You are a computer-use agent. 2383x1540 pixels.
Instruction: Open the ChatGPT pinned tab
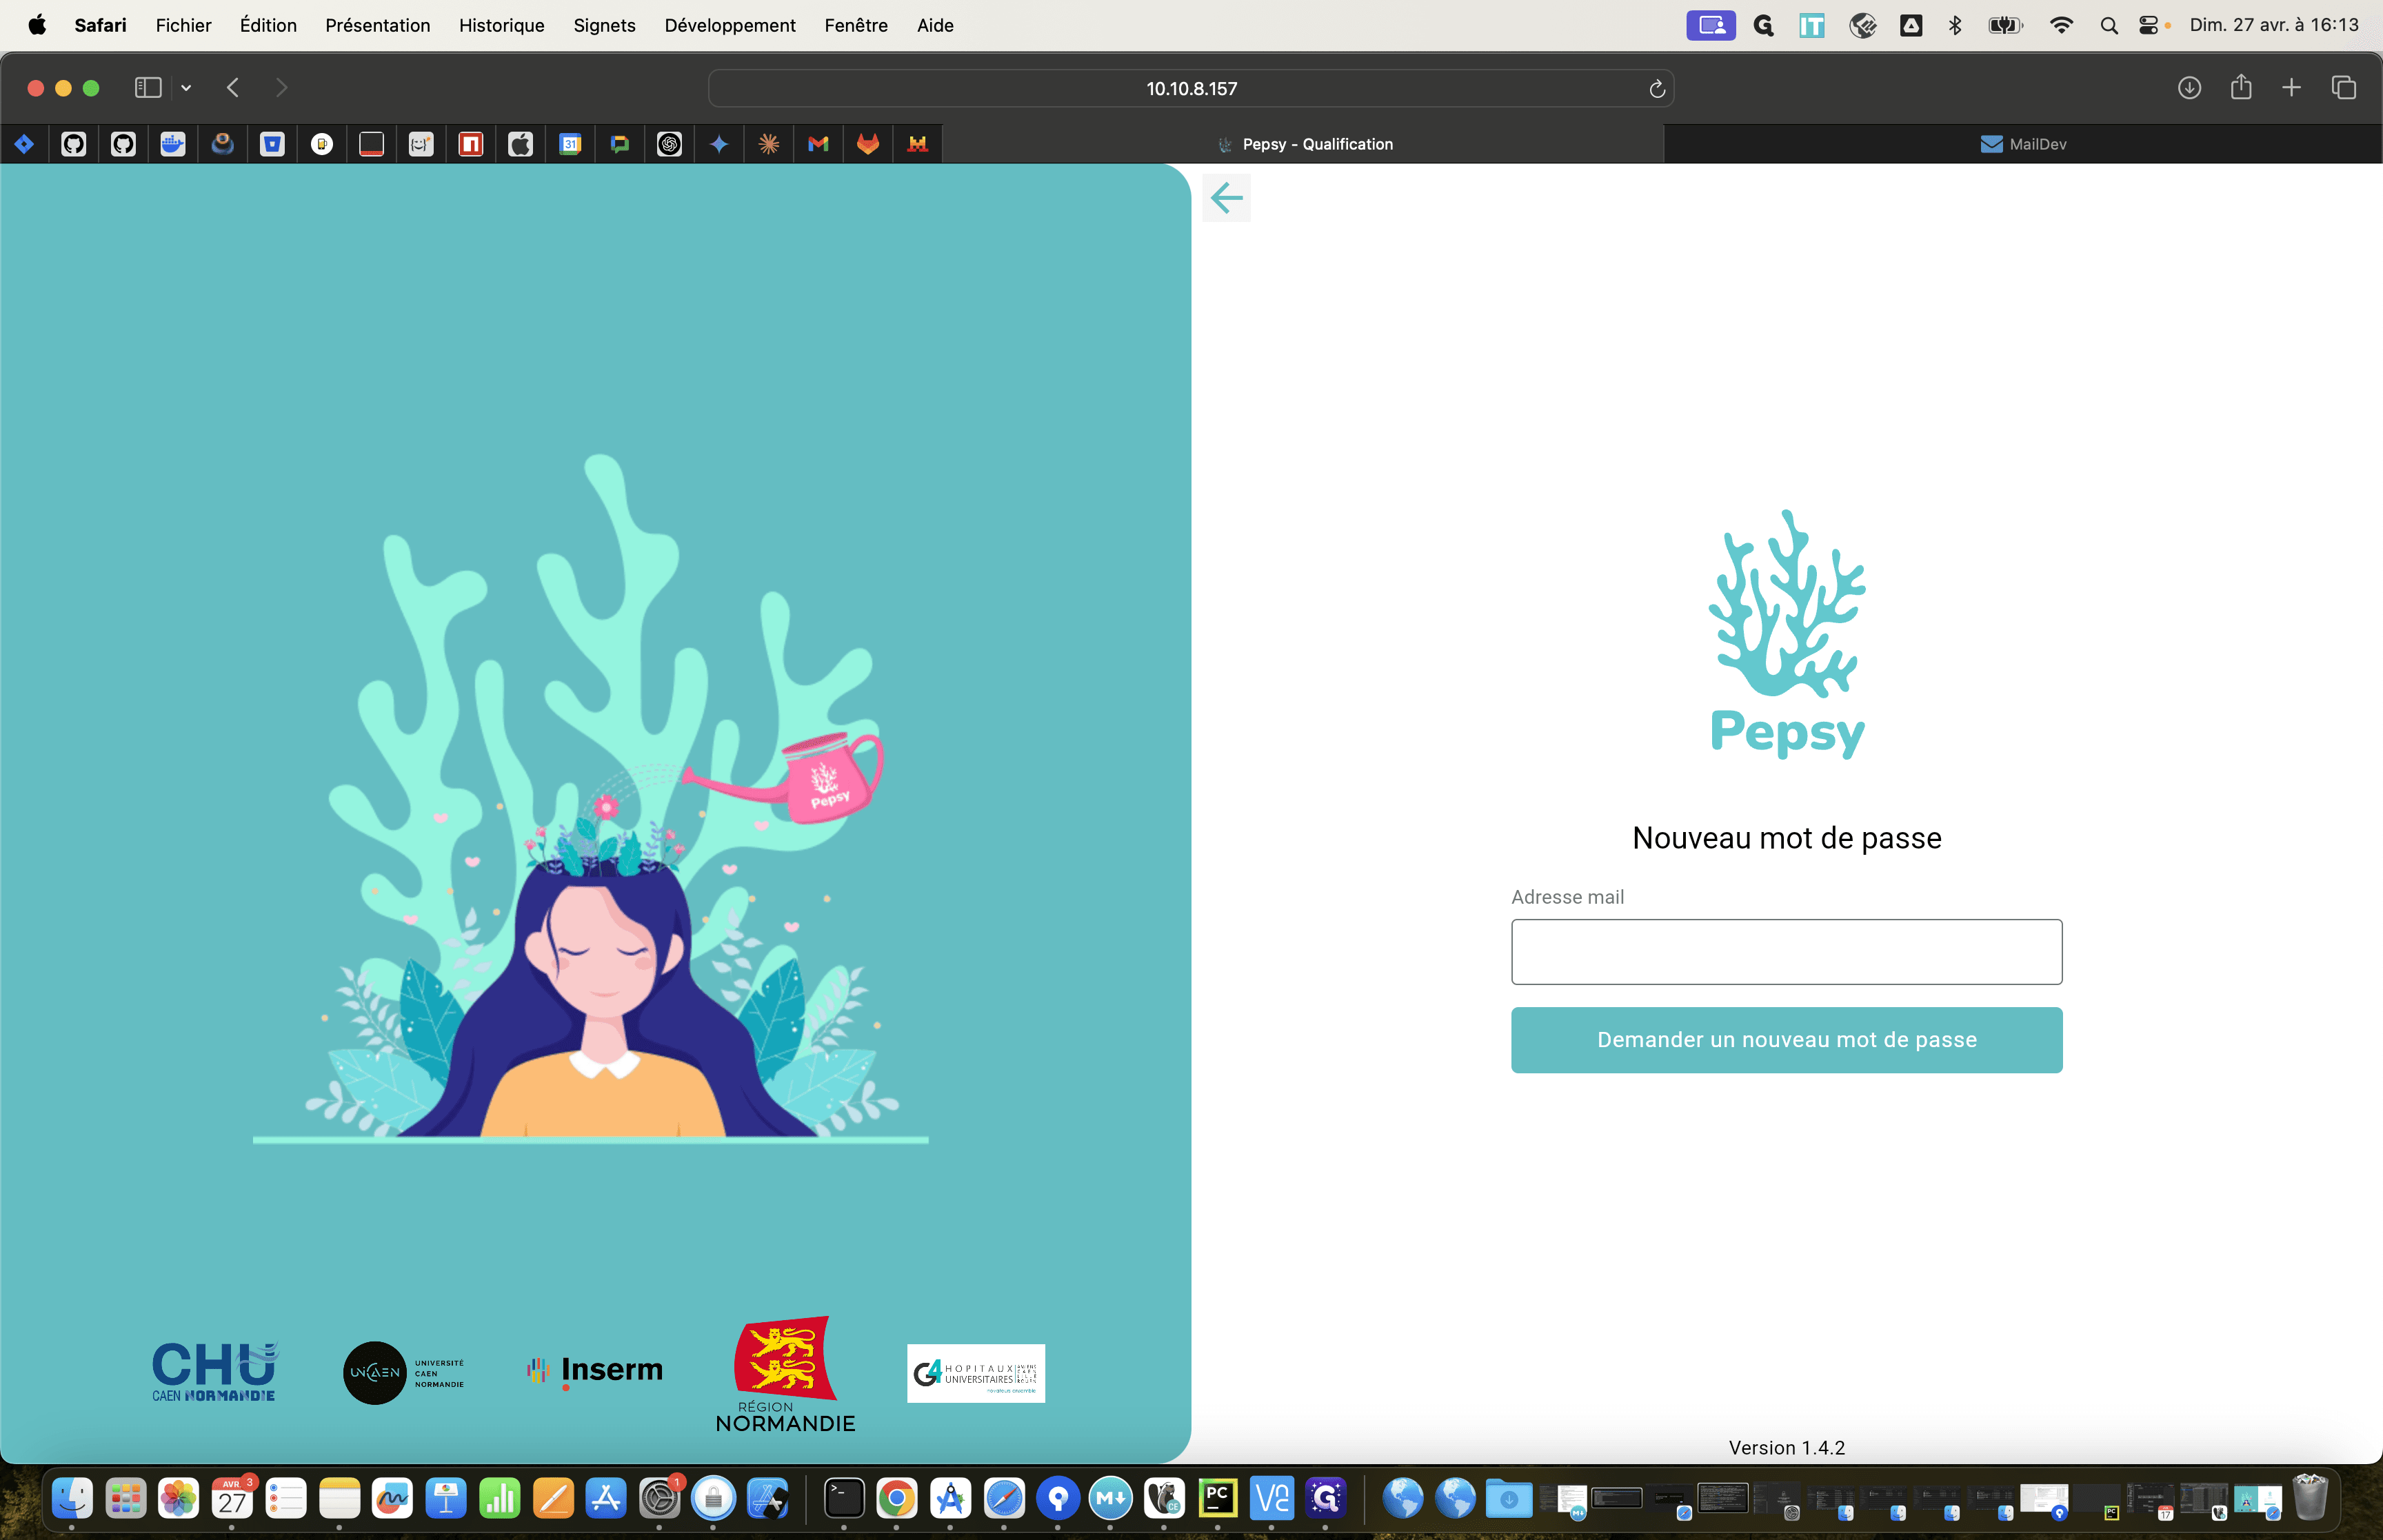point(669,144)
